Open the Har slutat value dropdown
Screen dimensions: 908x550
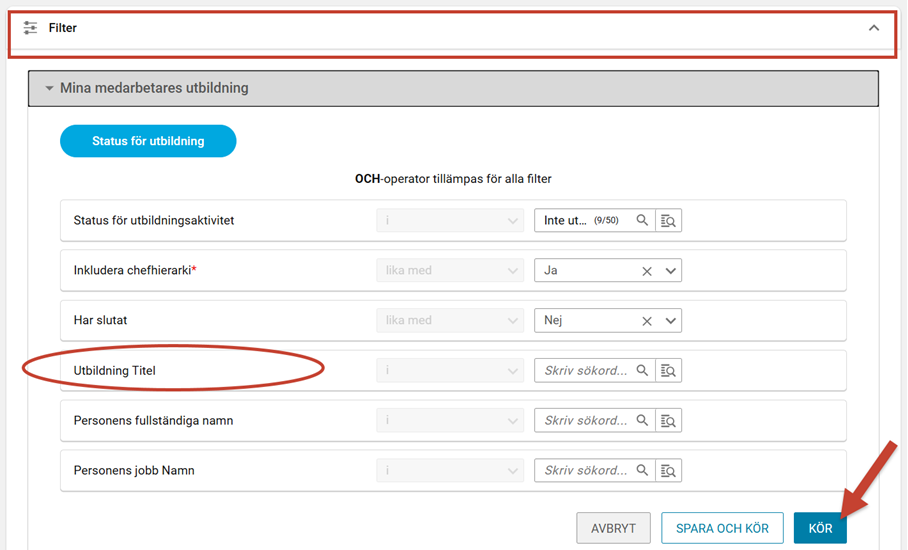click(671, 321)
